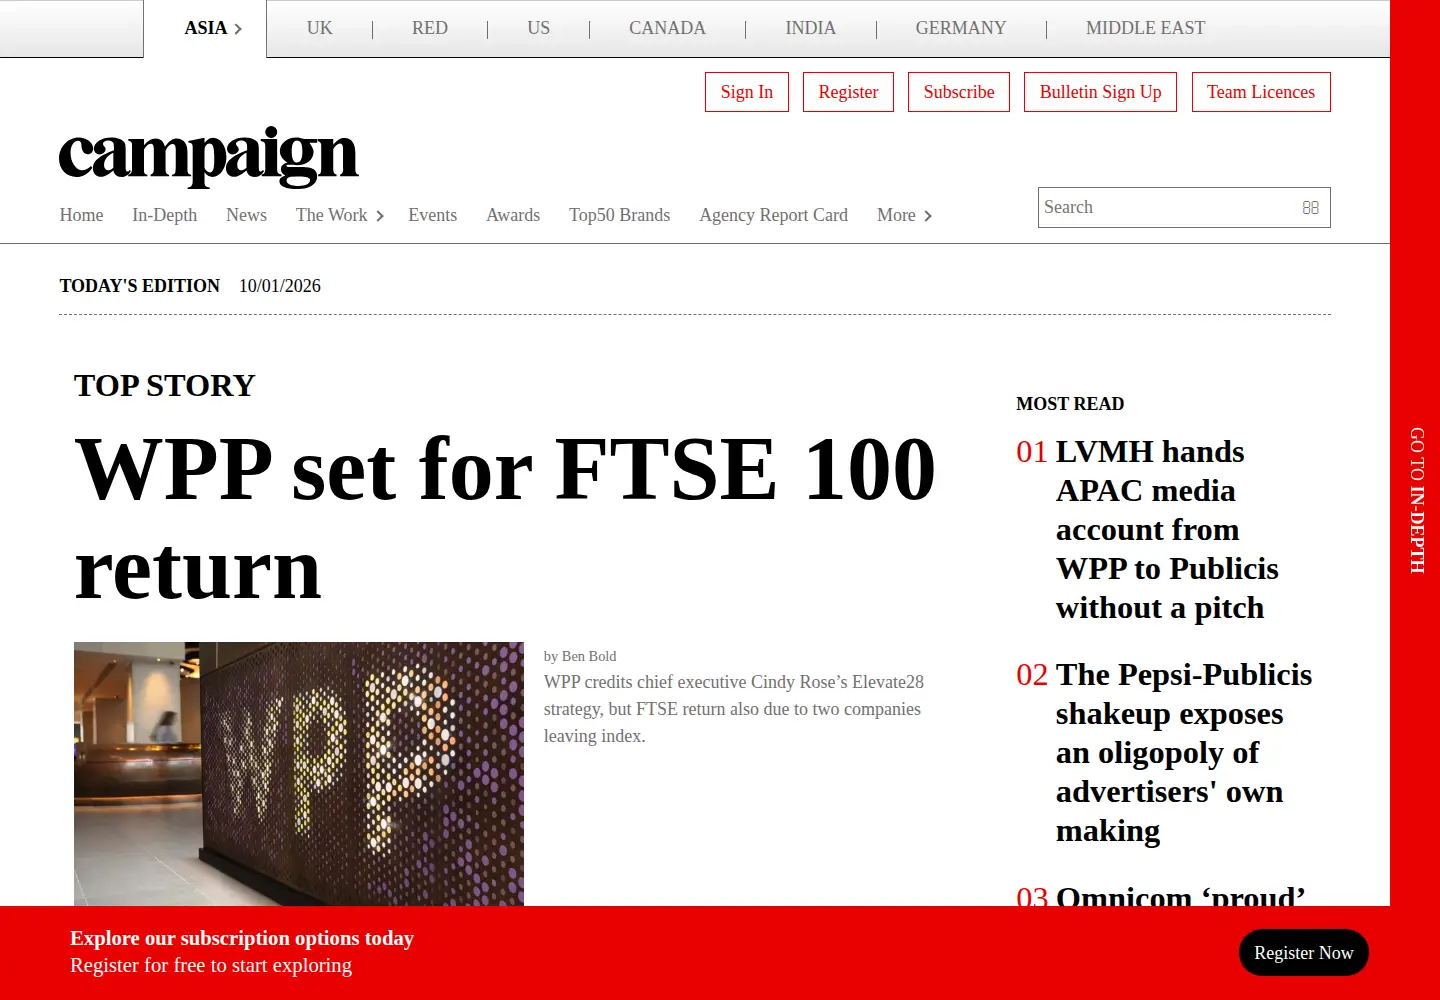
Task: Expand the More menu chevron
Action: pyautogui.click(x=928, y=216)
